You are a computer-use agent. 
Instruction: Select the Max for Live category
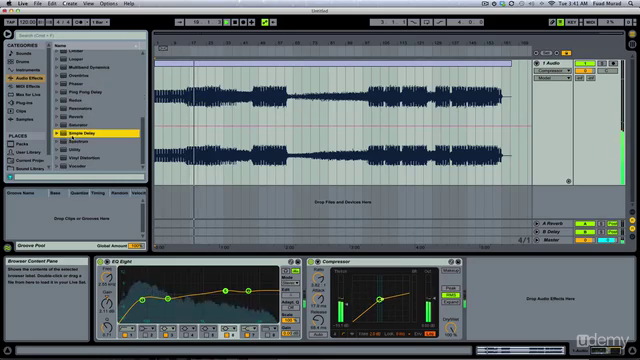click(x=28, y=94)
